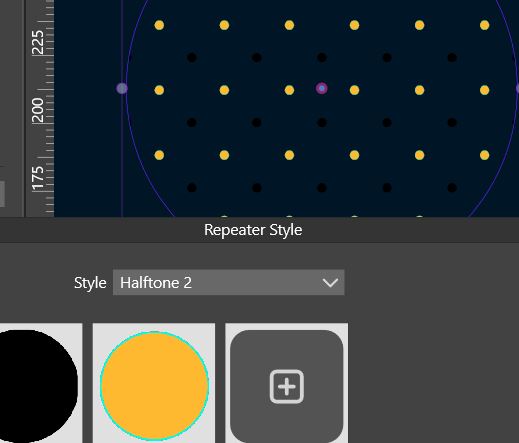Click the gray scrollbar thumb at the left edge

[2, 194]
